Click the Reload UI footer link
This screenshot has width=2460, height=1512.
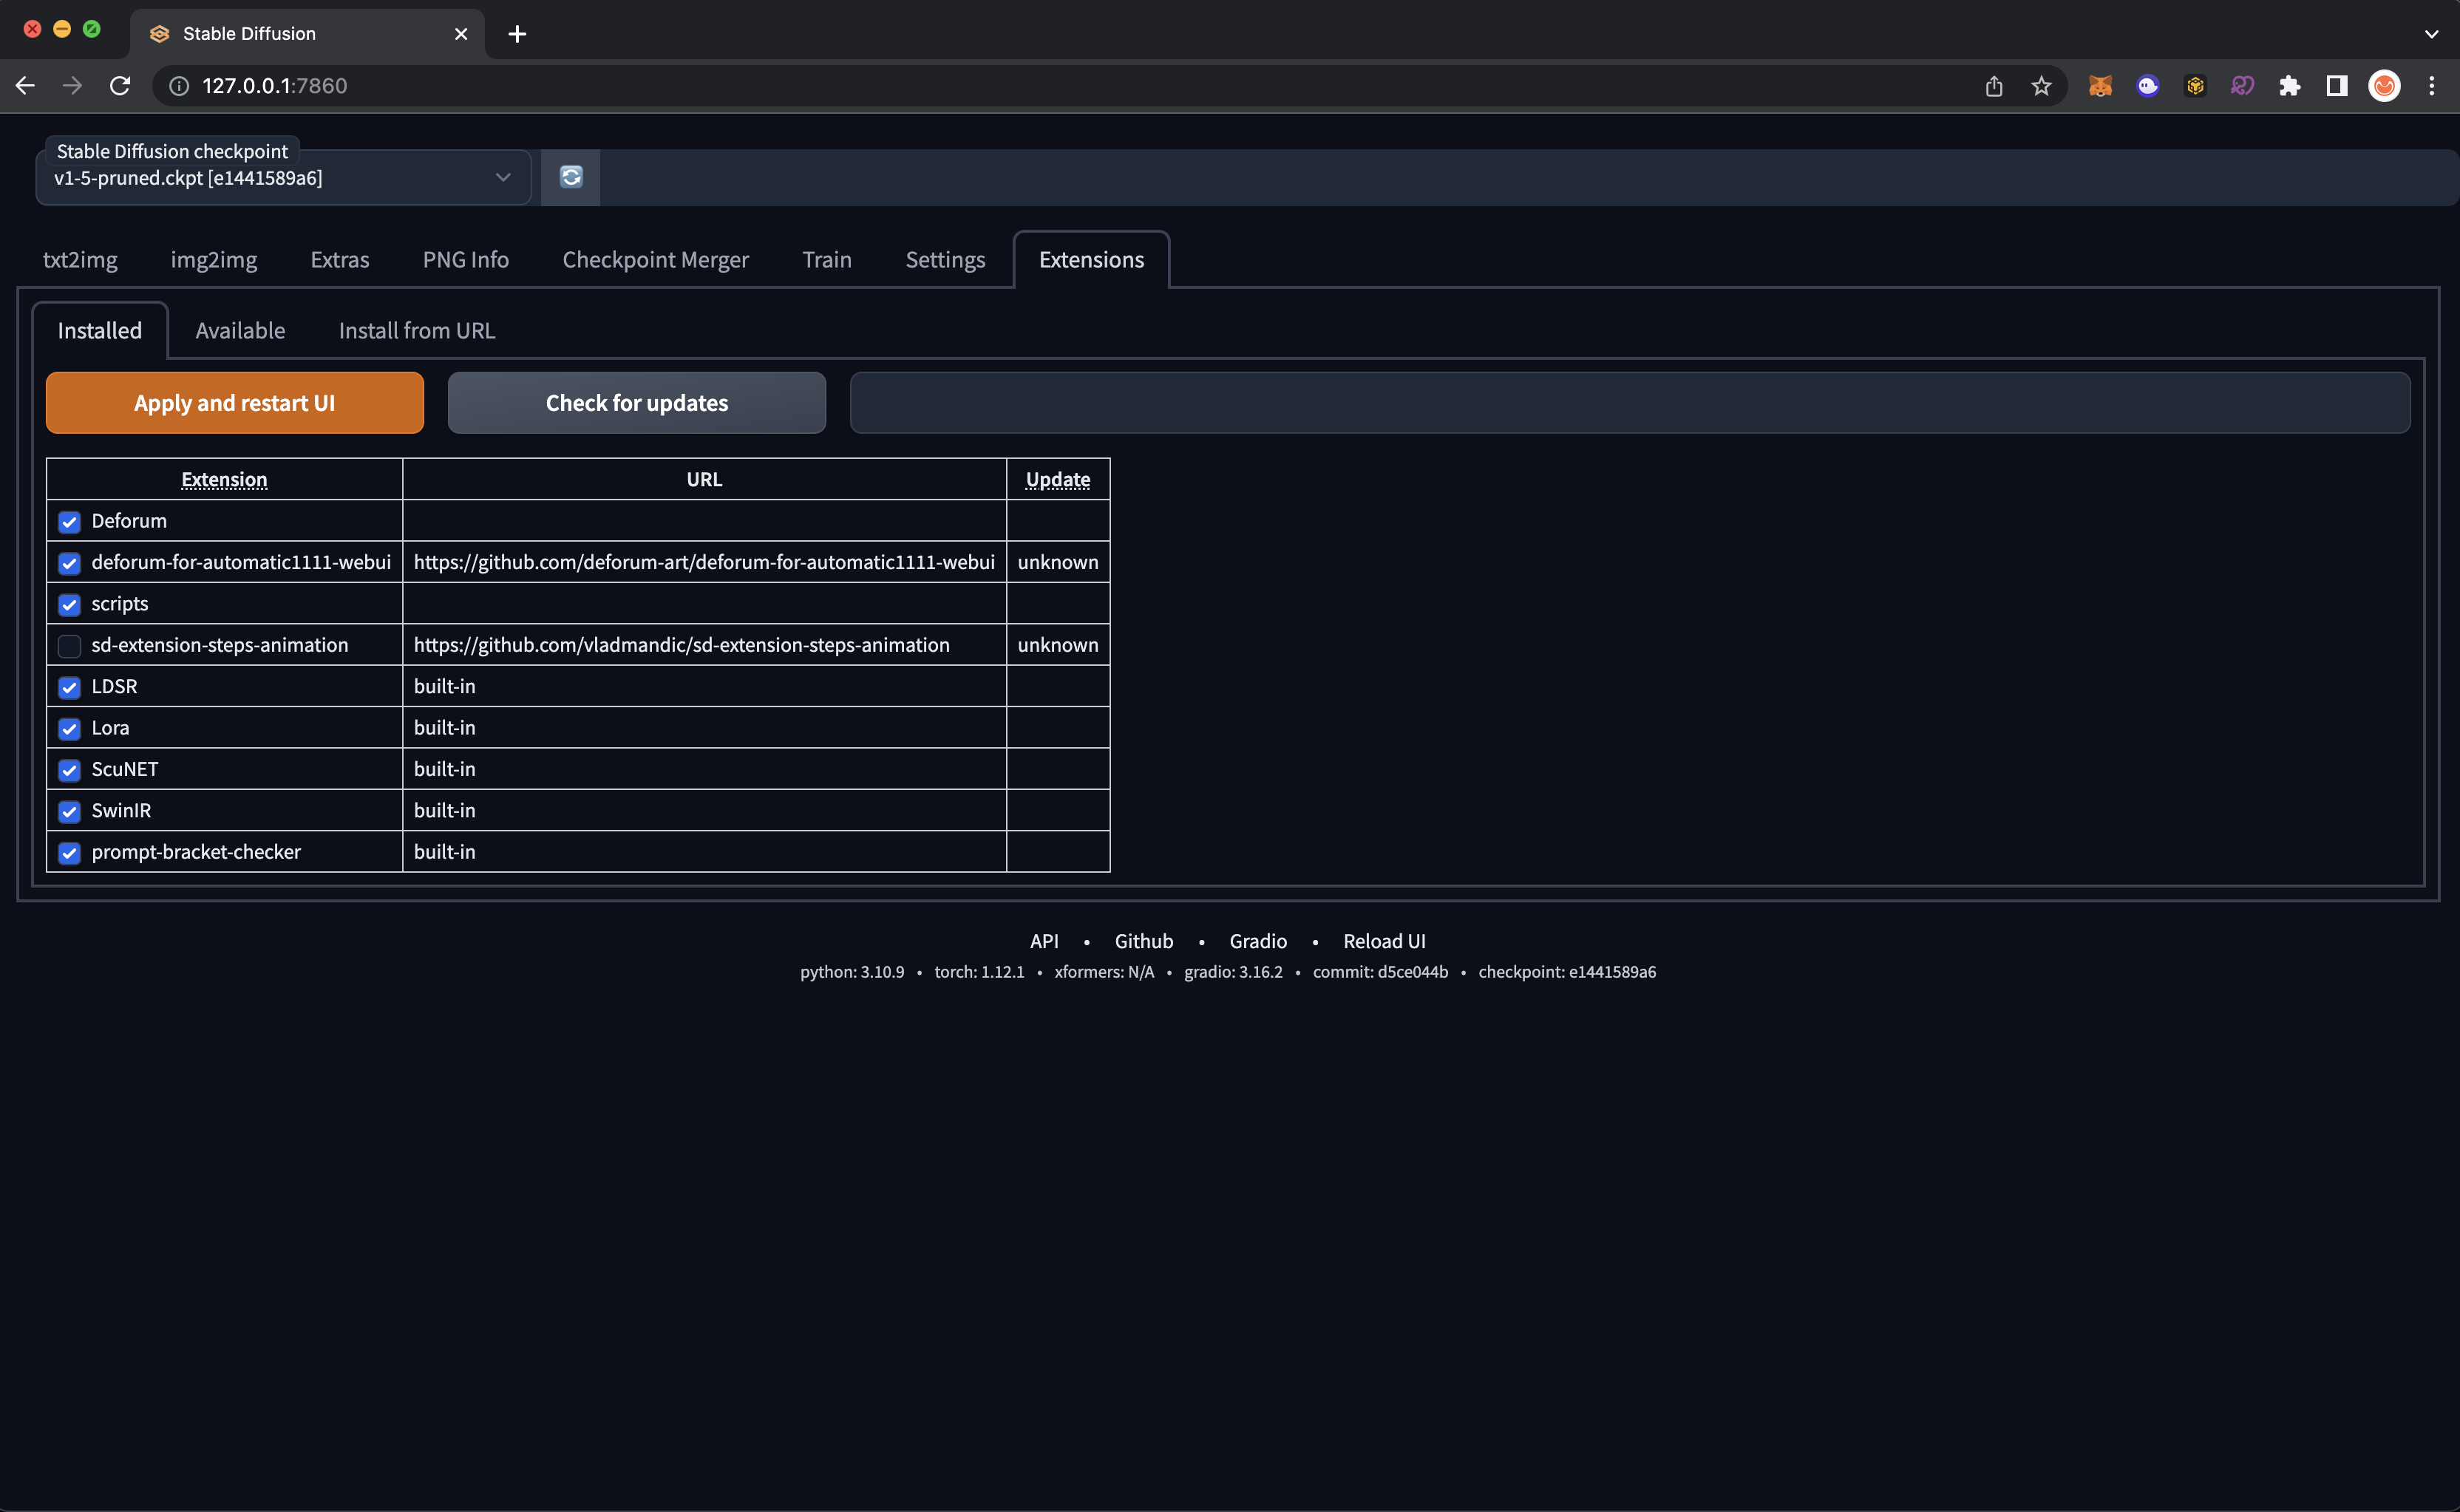[x=1384, y=941]
